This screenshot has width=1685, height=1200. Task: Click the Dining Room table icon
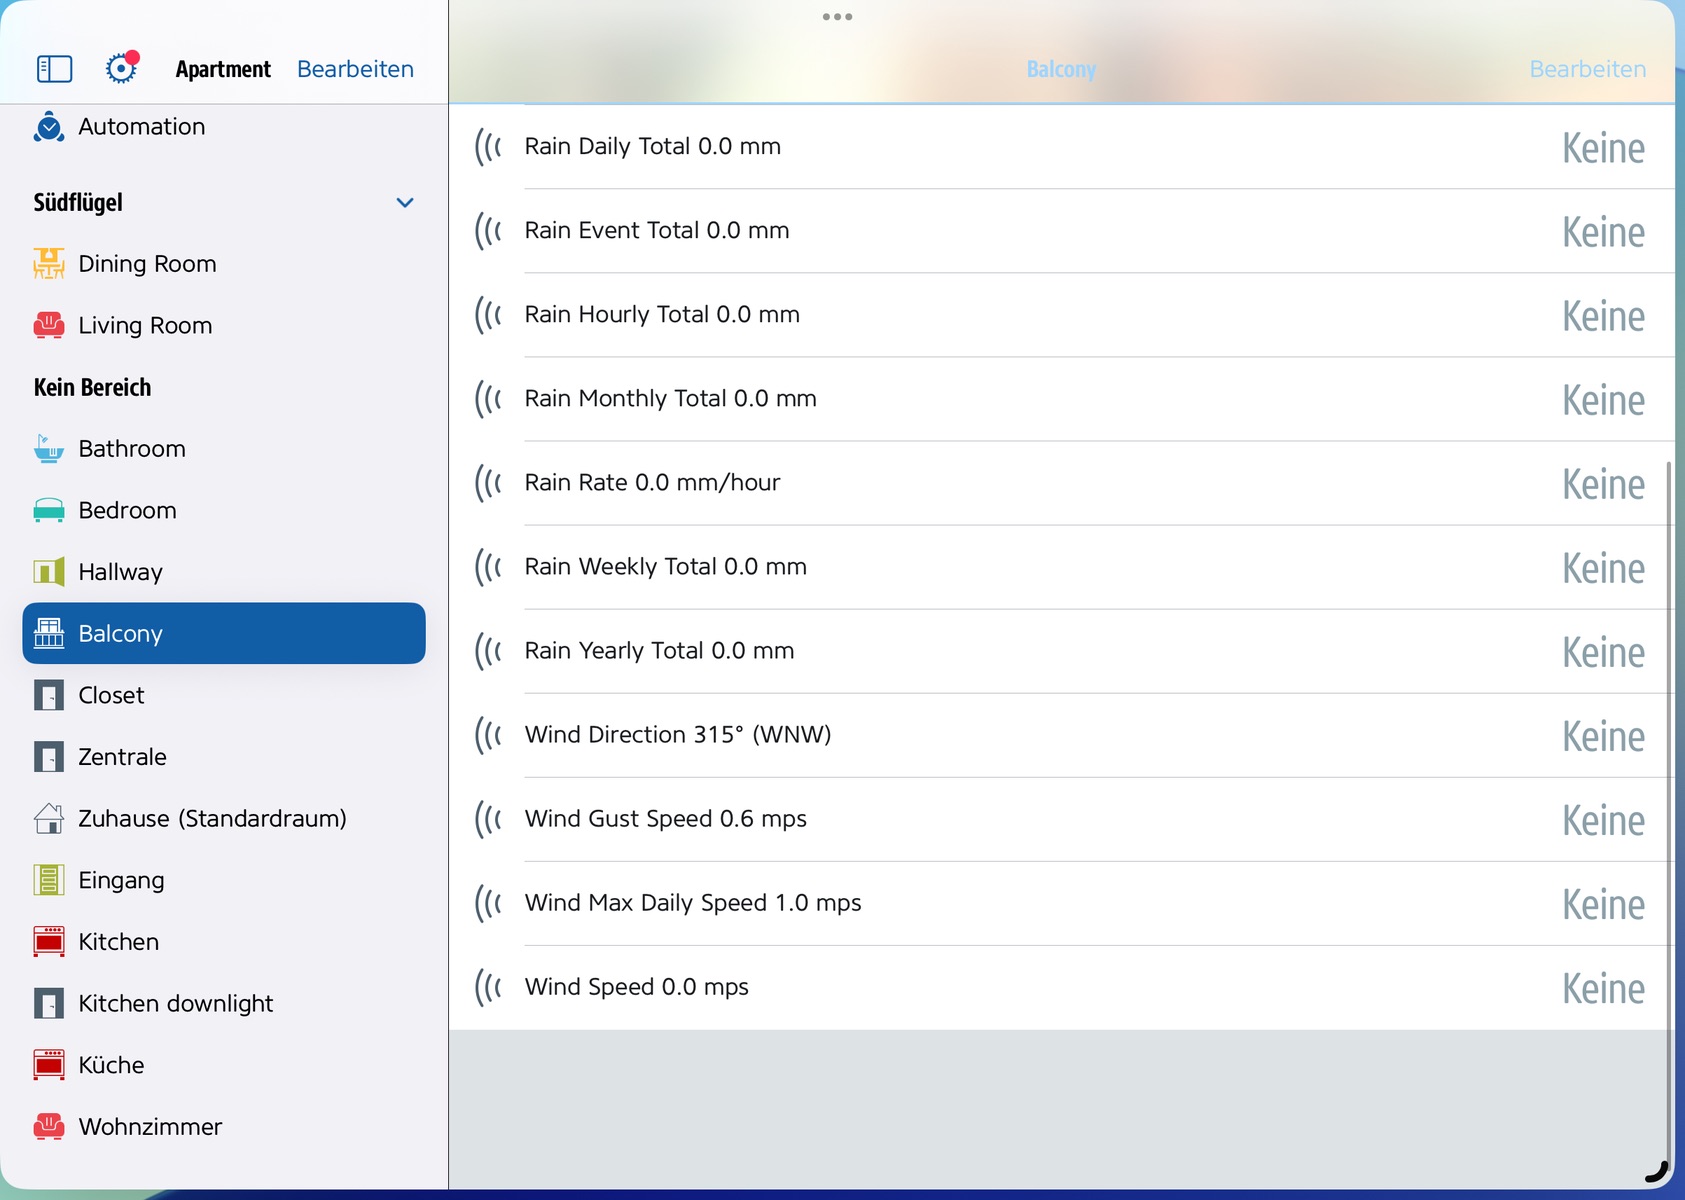[x=49, y=264]
